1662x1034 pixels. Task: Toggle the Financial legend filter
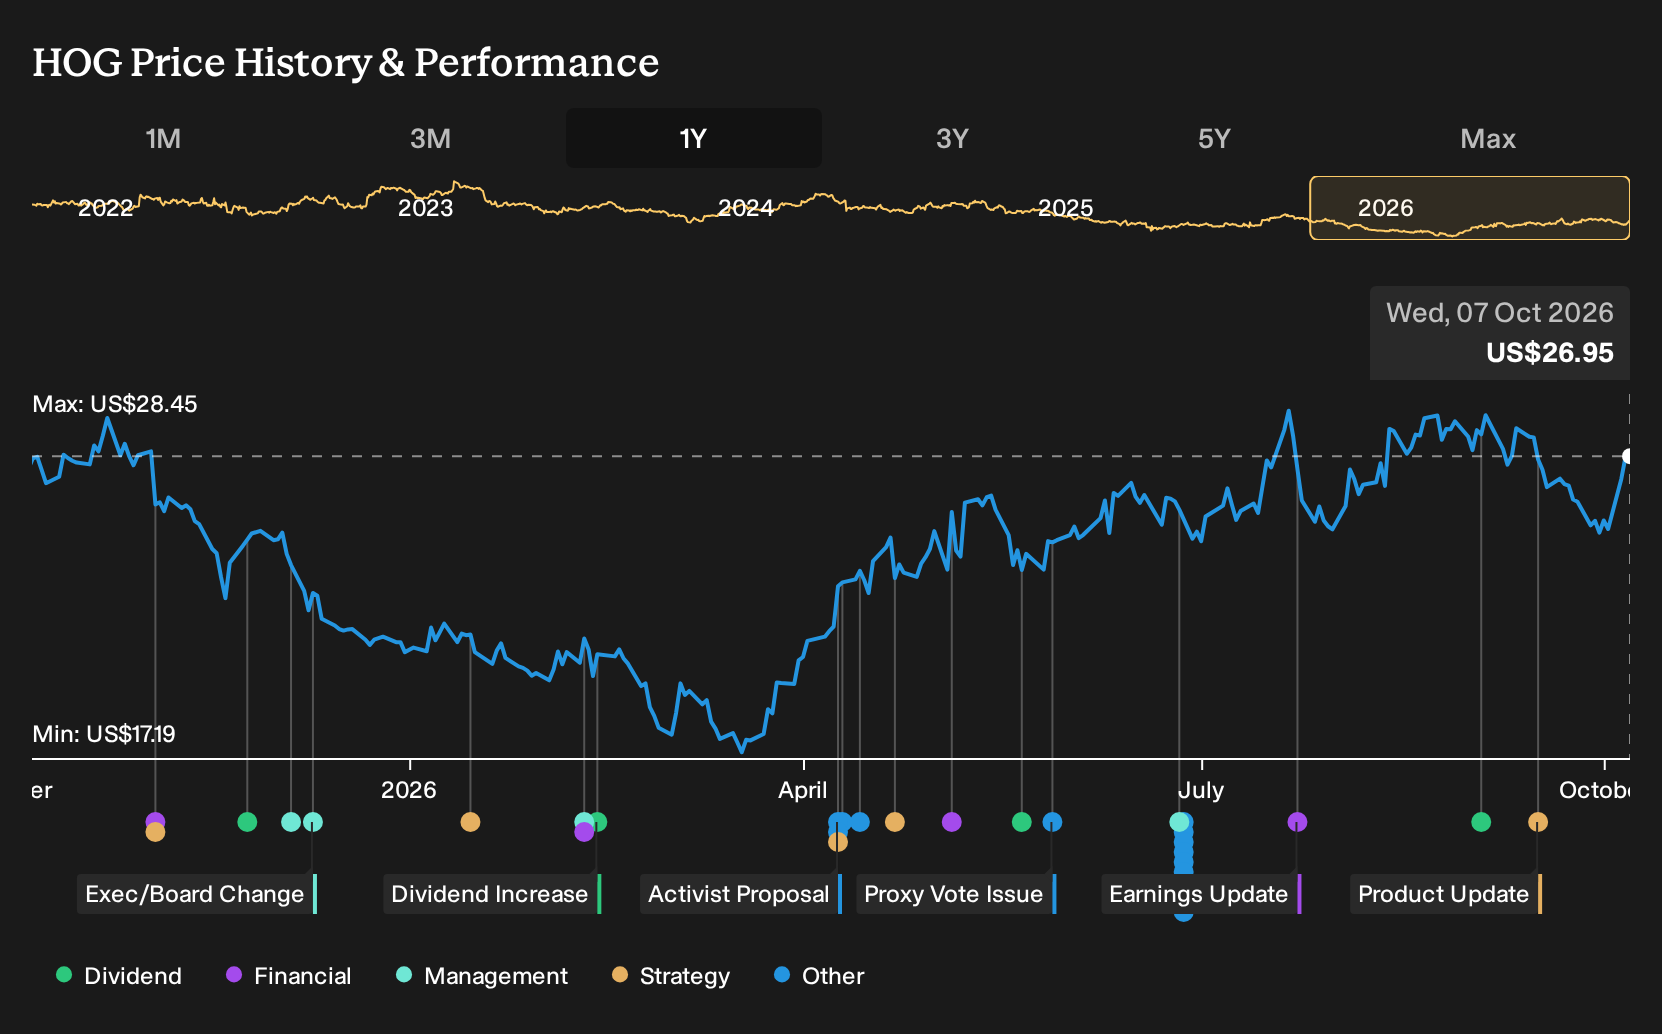[x=288, y=976]
